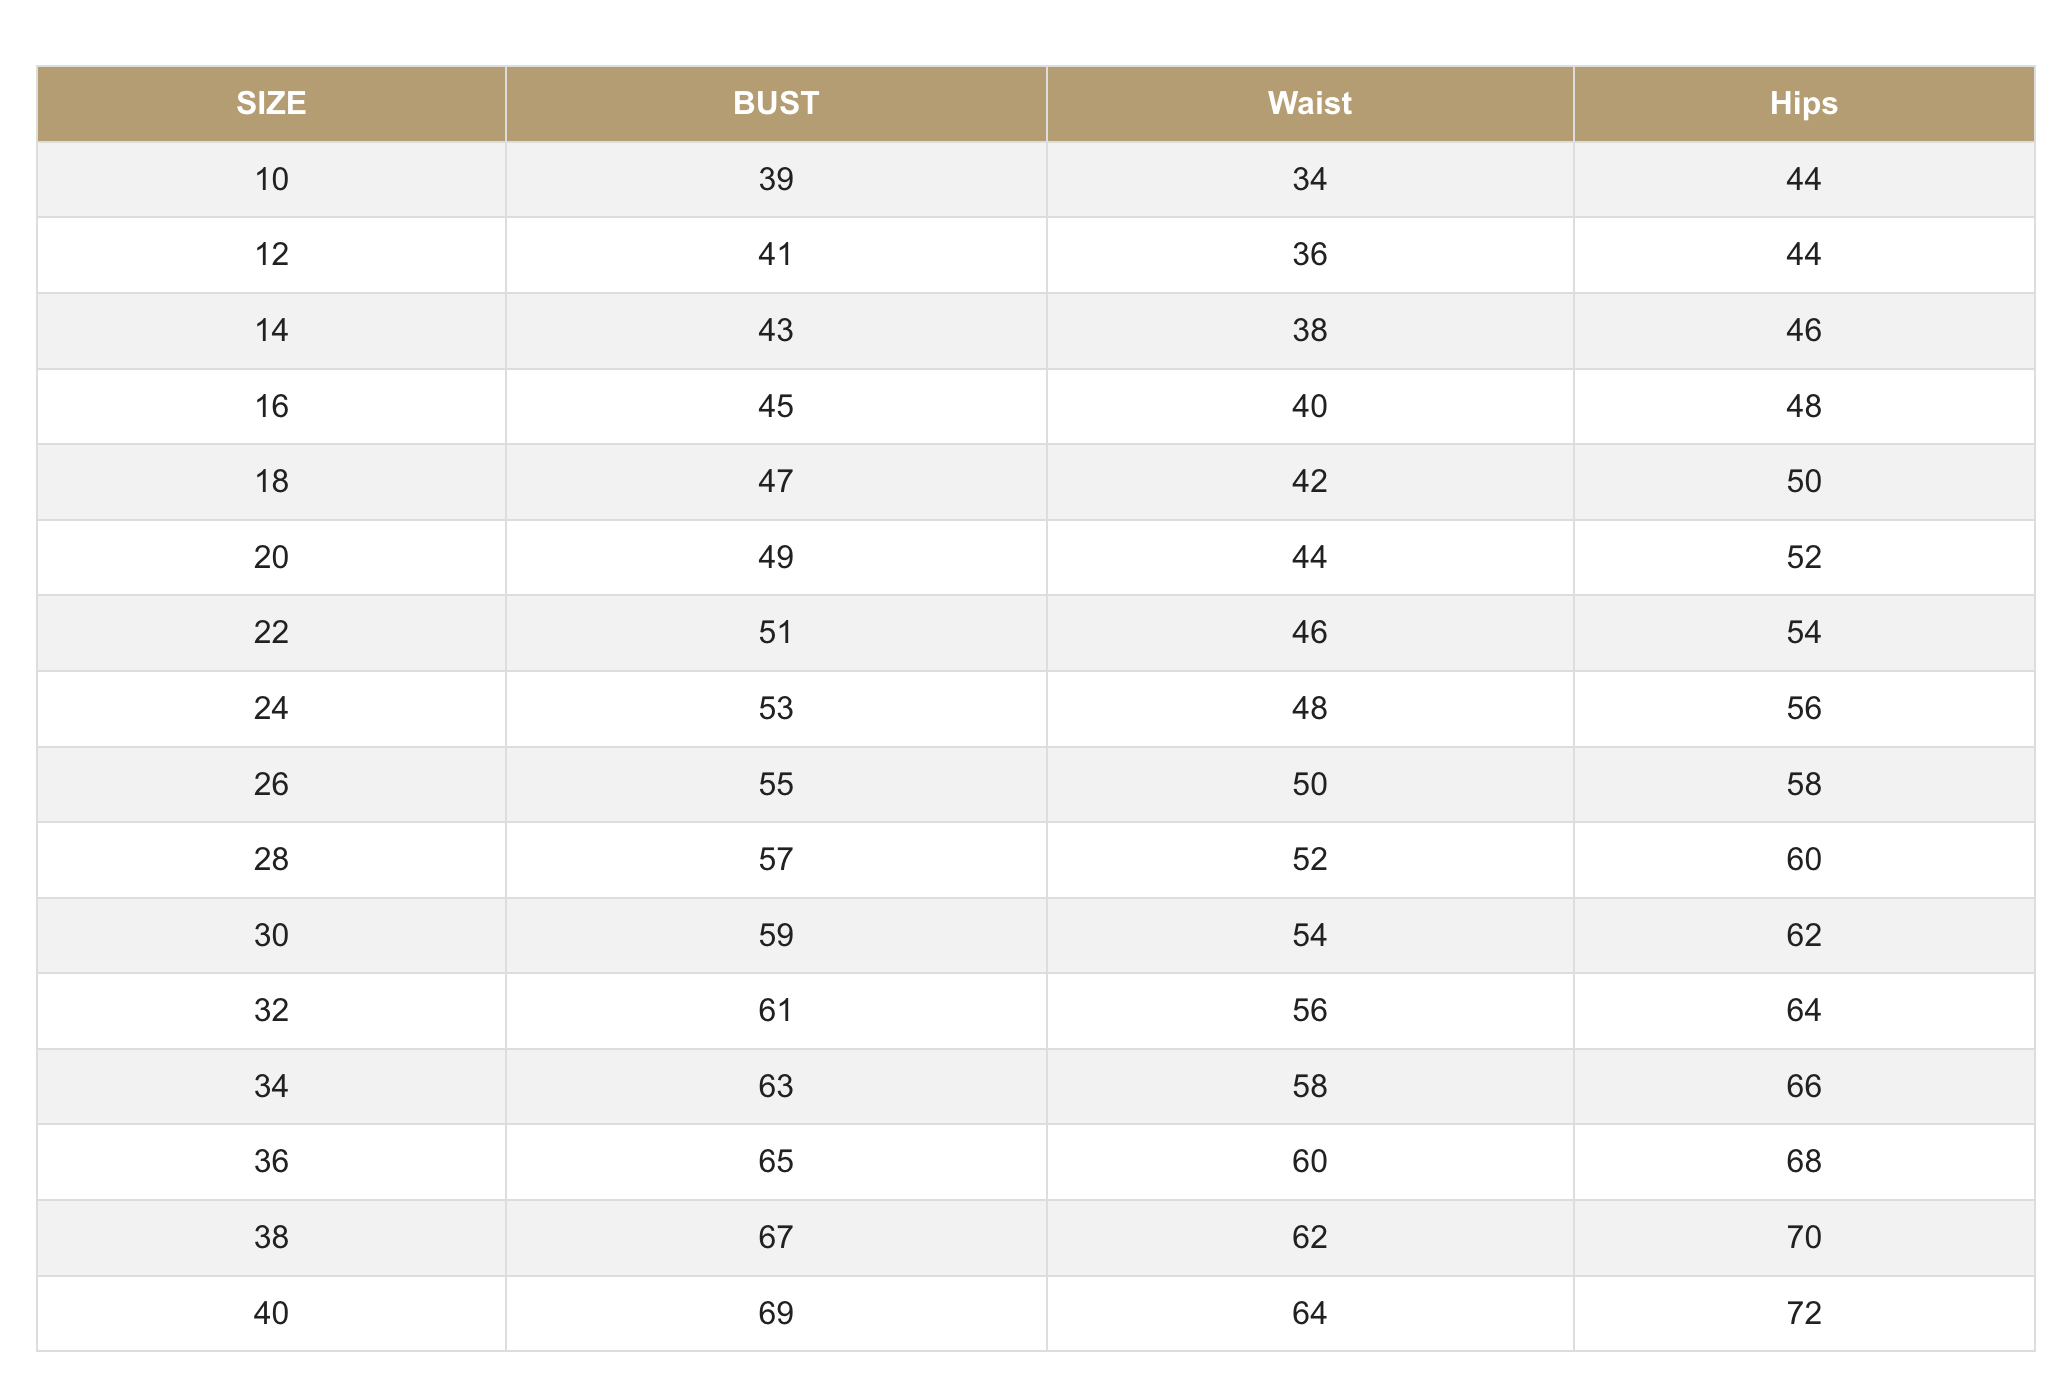Screen dimensions: 2064x1382
Task: Select hips value 62 for size 30
Action: (x=1804, y=936)
